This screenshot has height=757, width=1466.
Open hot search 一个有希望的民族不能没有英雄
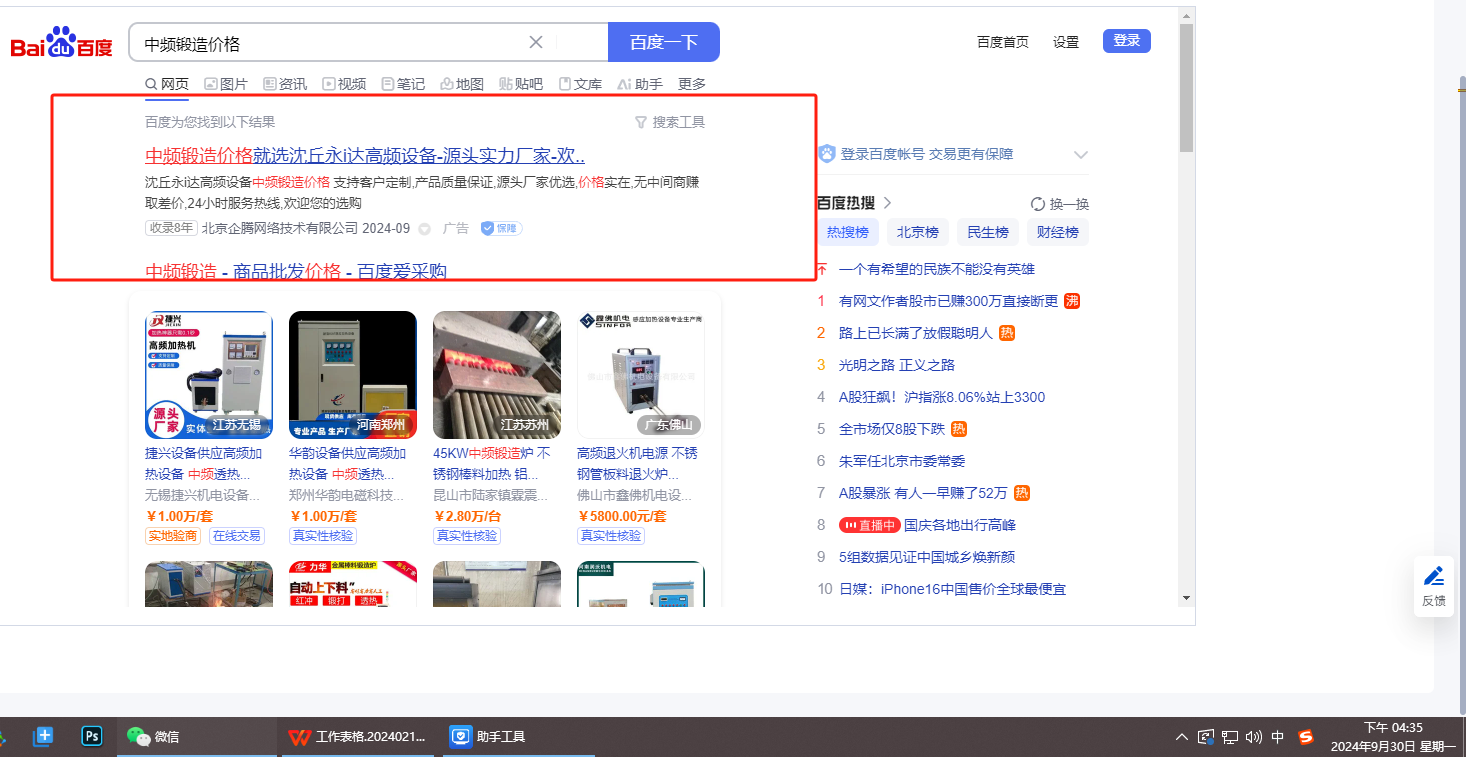pos(937,269)
